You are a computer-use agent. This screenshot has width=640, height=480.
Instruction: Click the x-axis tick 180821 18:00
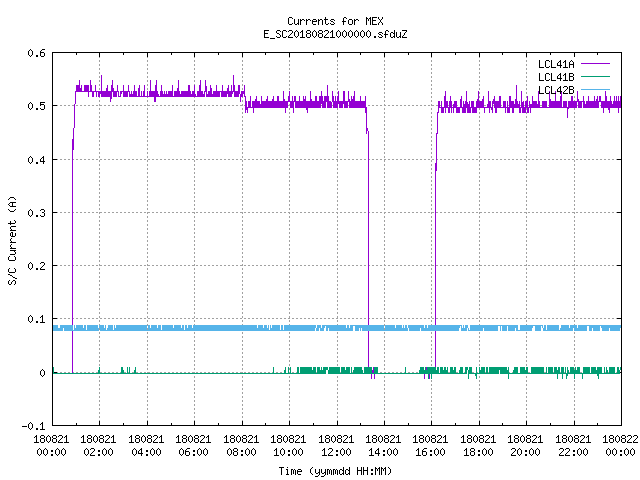click(x=478, y=445)
